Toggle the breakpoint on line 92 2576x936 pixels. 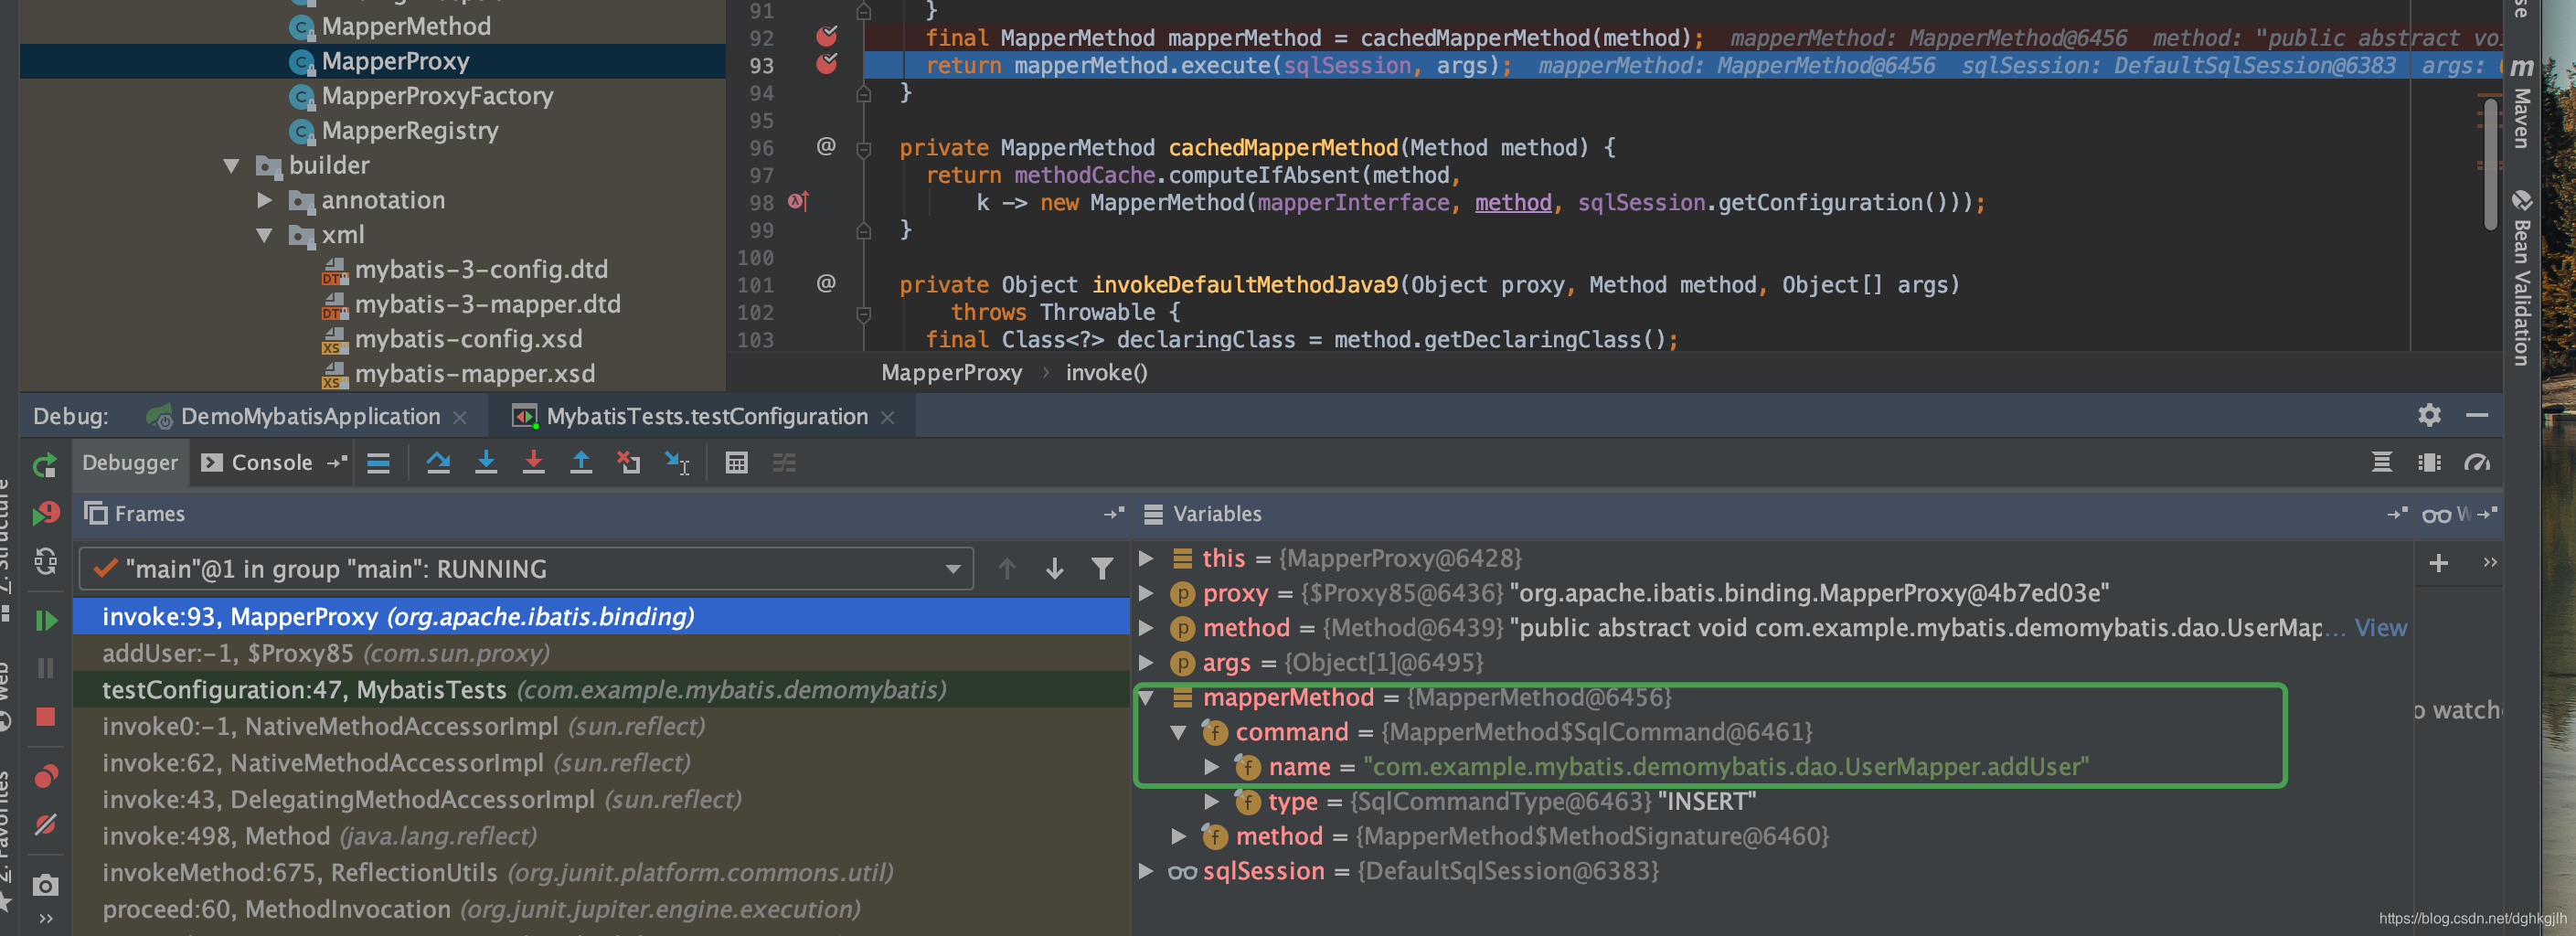(x=826, y=37)
